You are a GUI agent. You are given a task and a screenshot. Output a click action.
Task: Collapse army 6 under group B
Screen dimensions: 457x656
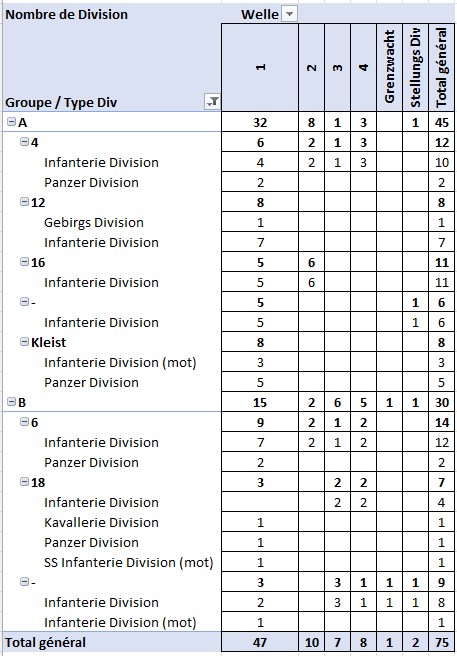[25, 422]
